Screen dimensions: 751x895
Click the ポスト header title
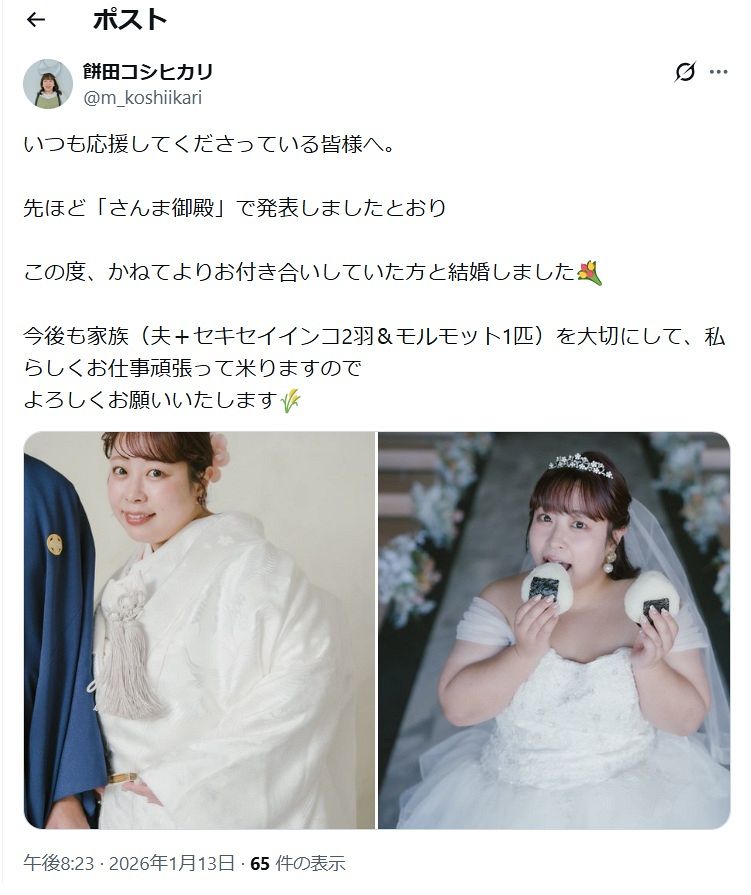[x=130, y=20]
